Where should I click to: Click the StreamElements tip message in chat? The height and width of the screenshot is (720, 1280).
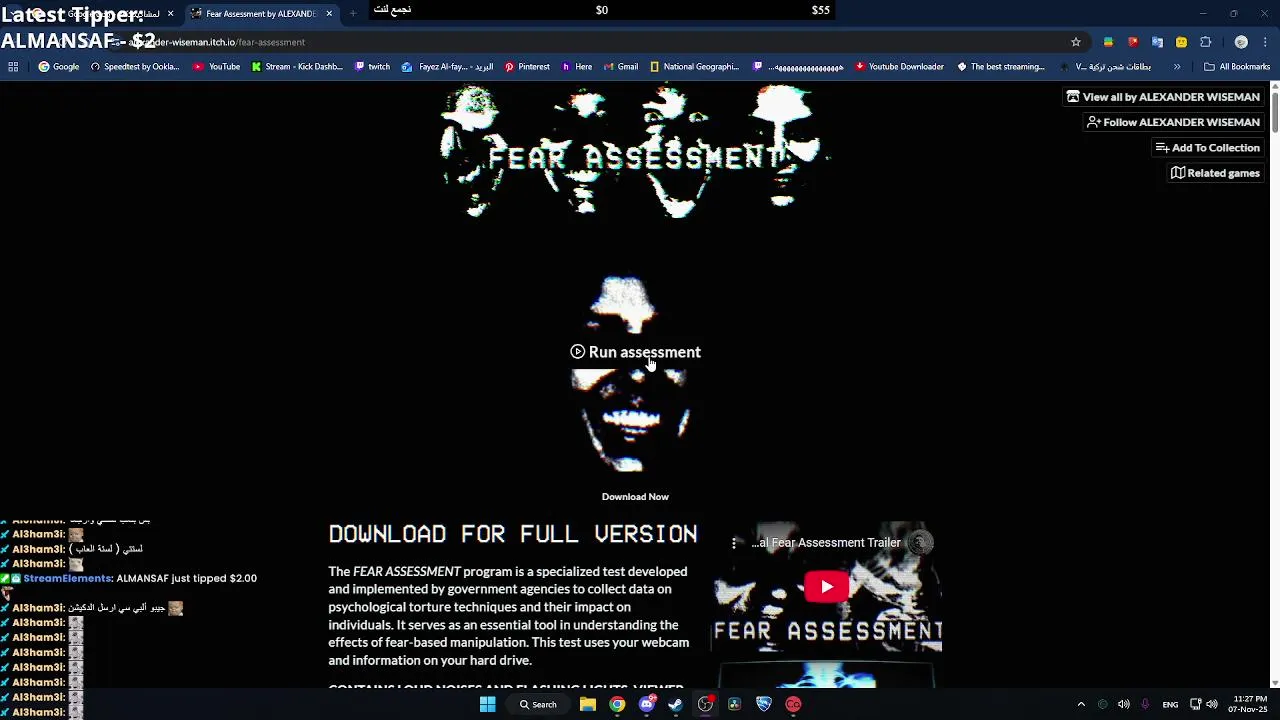pos(129,578)
